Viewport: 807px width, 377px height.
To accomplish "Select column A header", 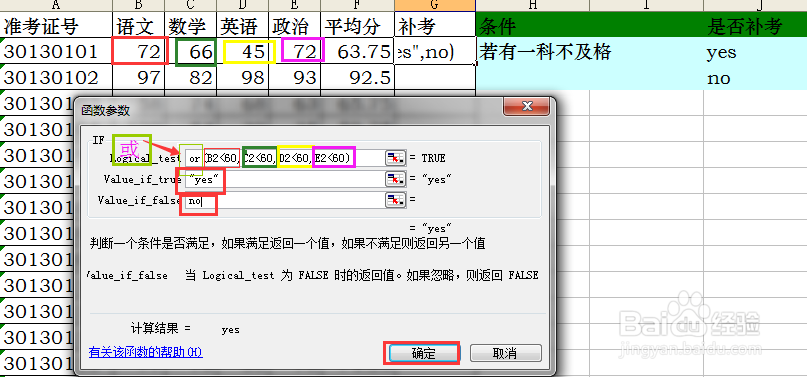I will tap(56, 5).
